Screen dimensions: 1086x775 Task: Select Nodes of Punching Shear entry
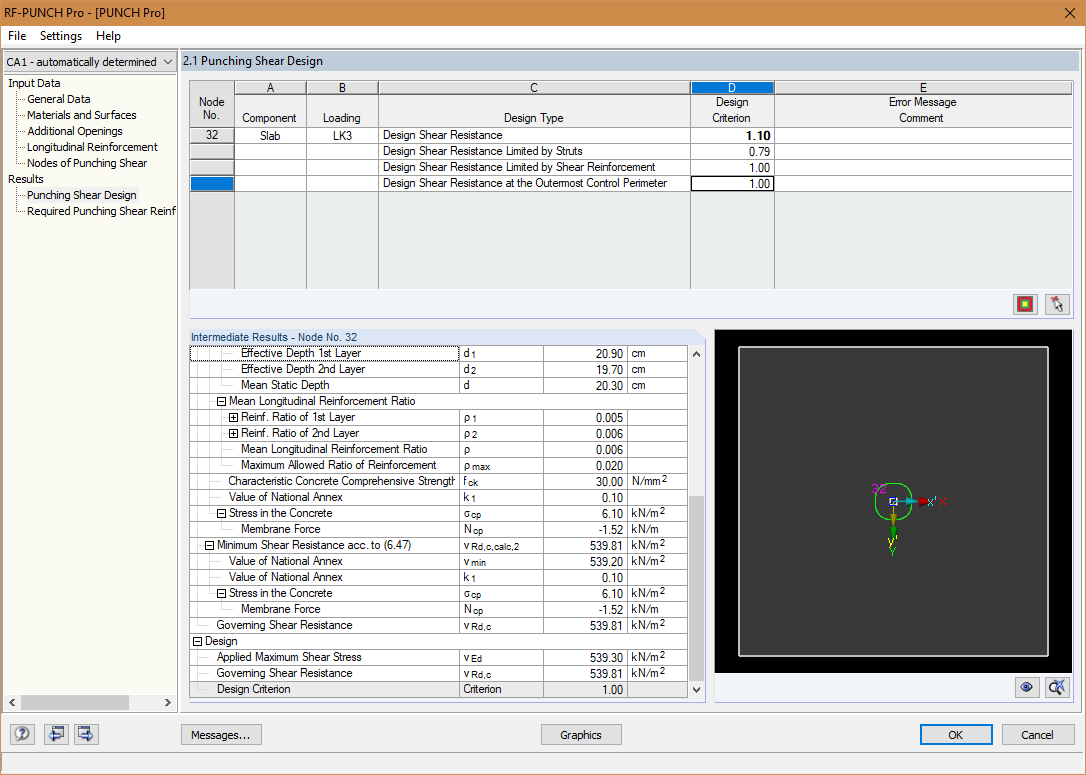coord(92,163)
